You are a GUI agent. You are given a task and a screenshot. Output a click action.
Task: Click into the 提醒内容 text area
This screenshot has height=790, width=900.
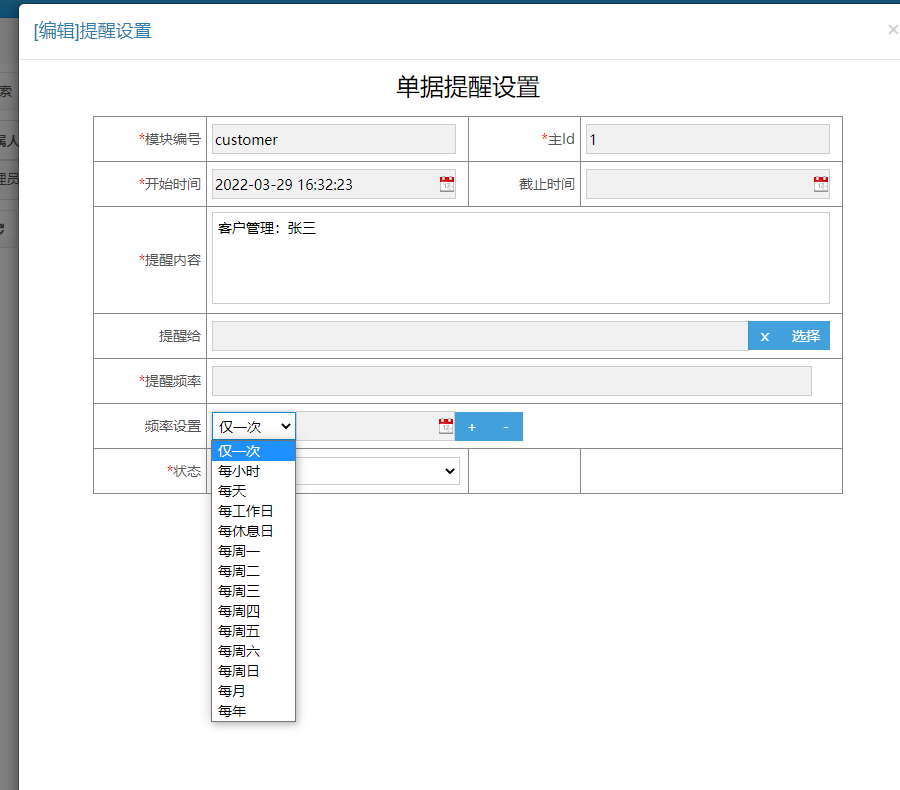(x=521, y=258)
